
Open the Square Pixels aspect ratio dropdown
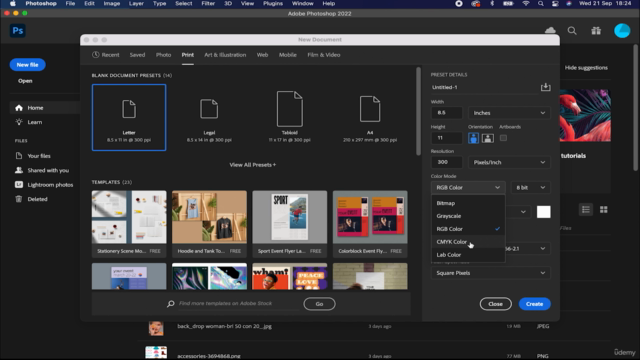[x=491, y=273]
